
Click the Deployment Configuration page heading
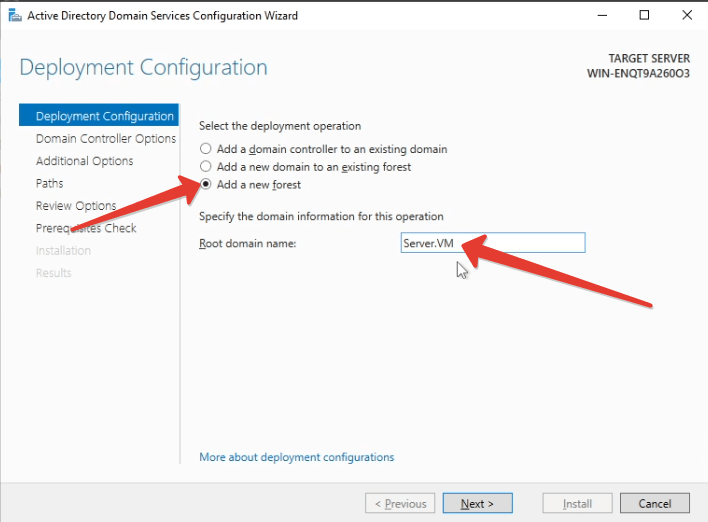(144, 67)
